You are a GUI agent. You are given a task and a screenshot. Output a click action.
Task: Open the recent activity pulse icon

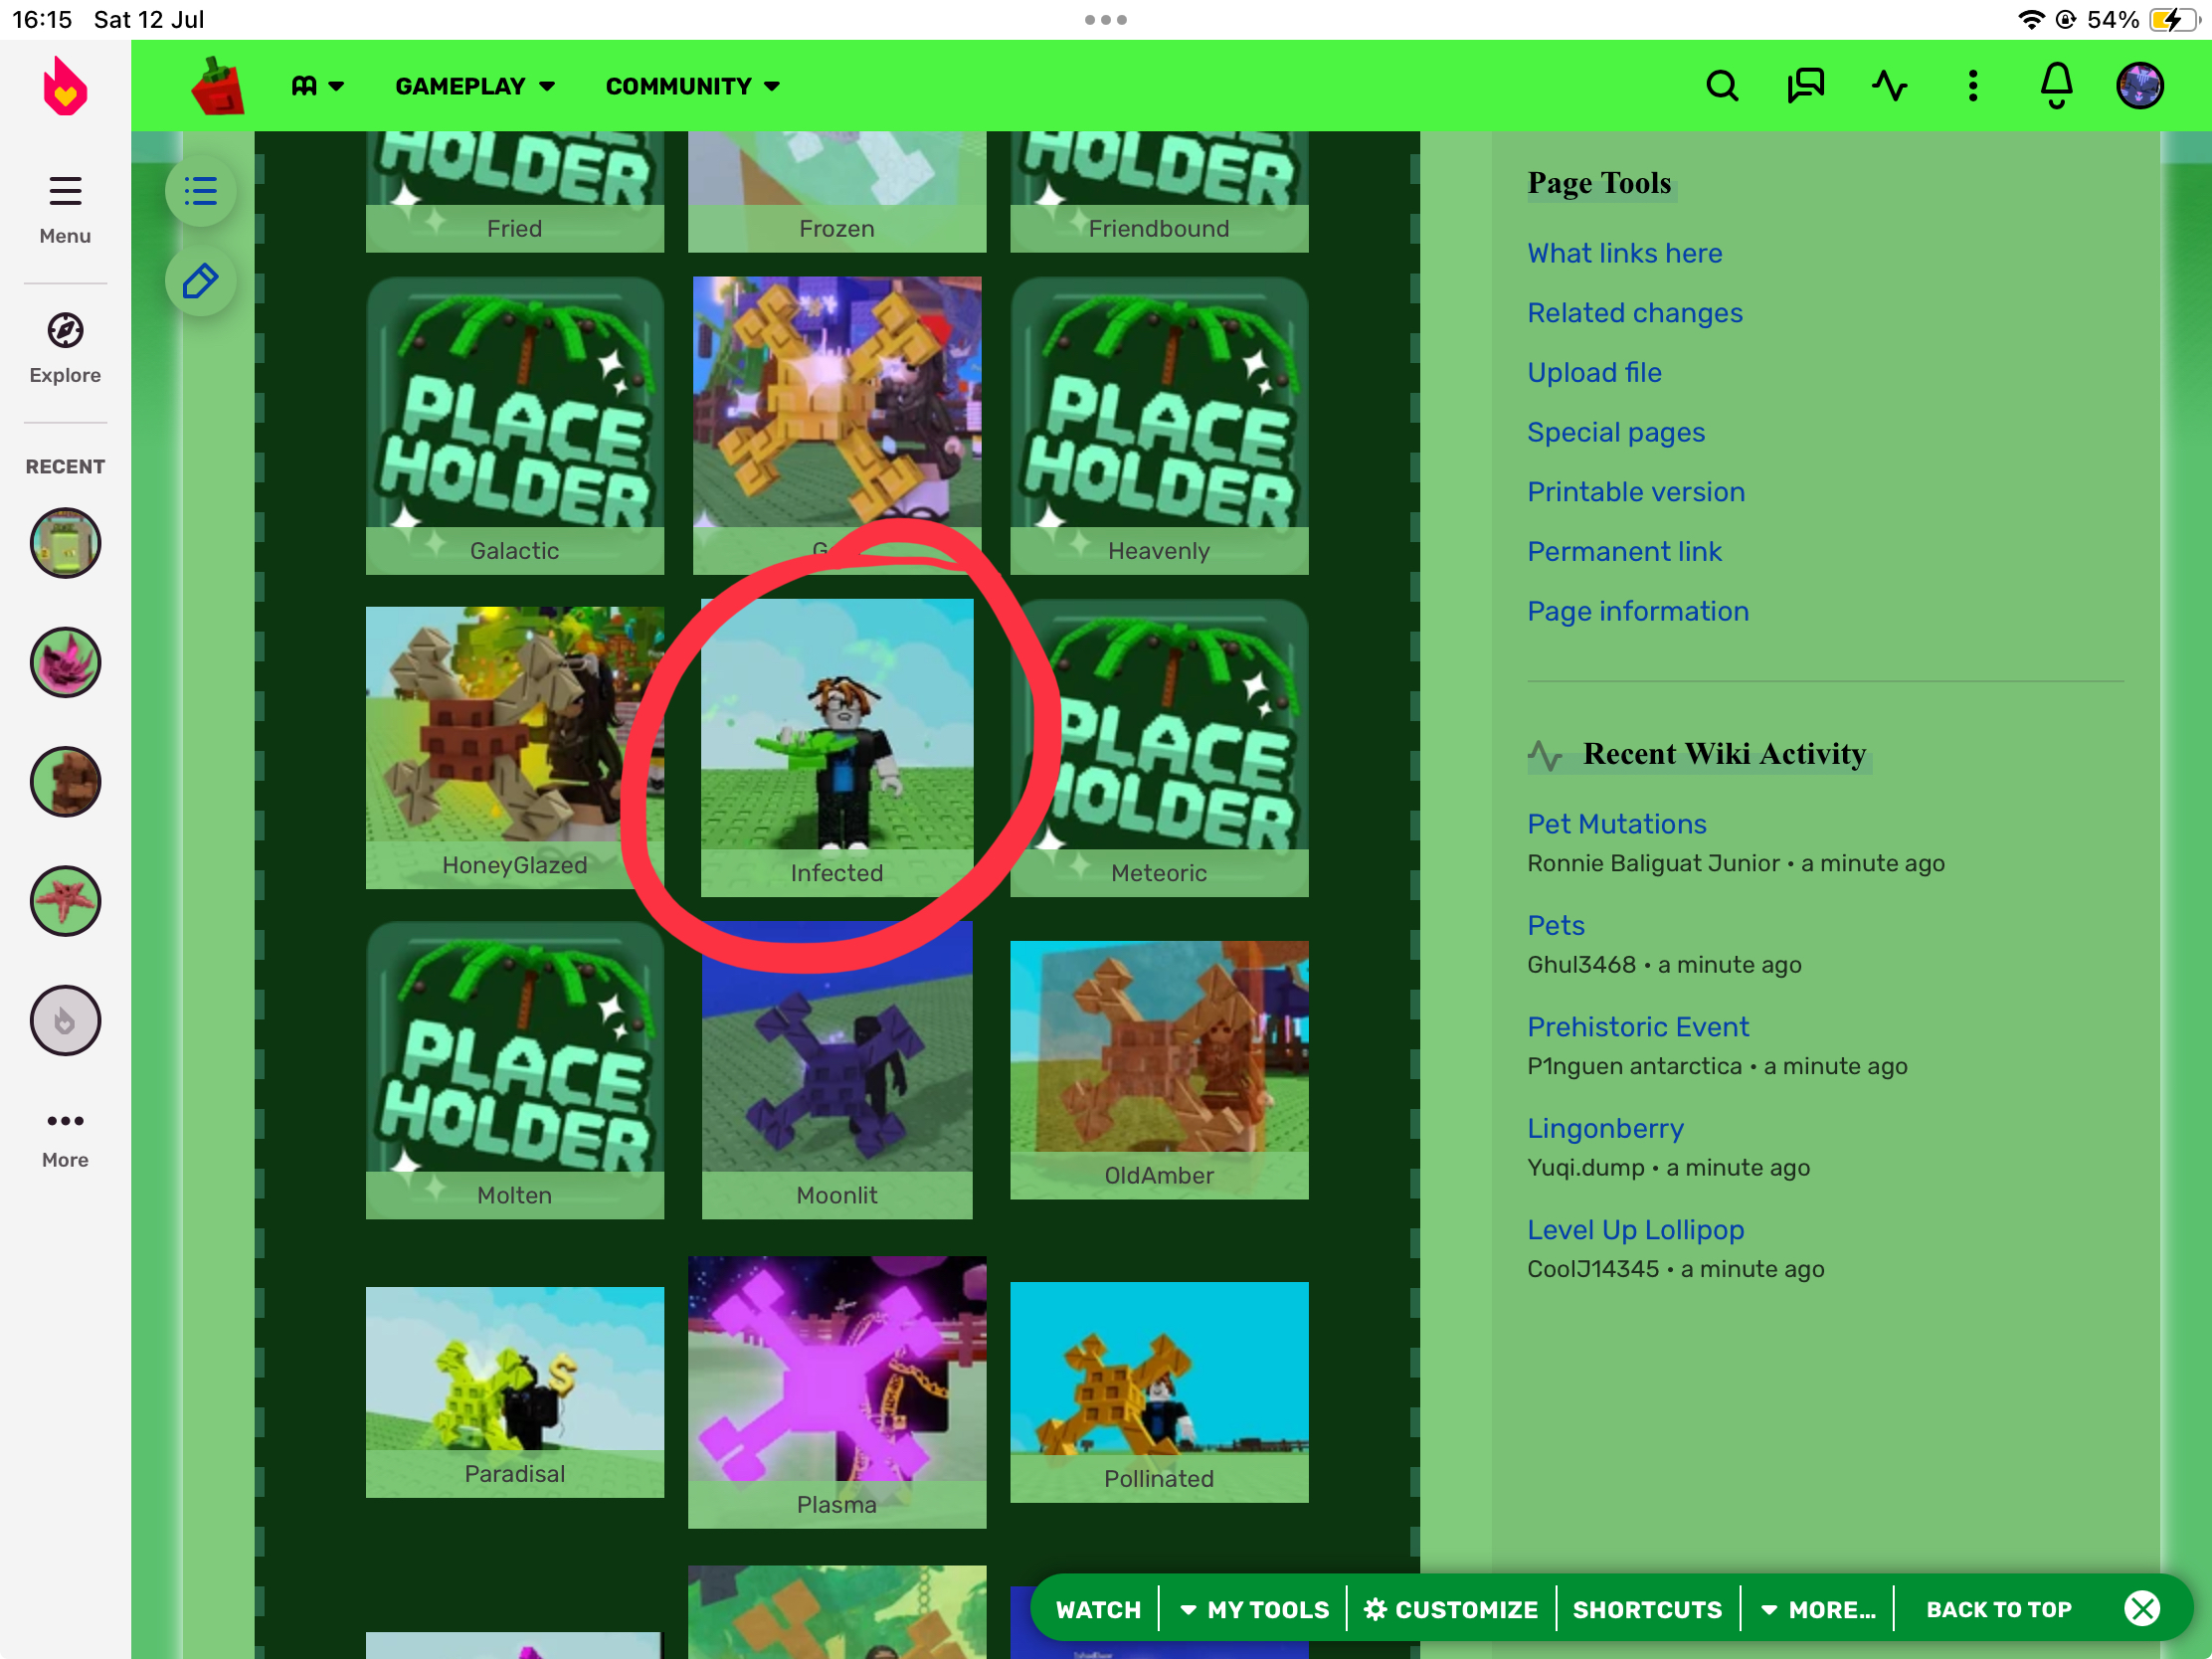point(1889,86)
